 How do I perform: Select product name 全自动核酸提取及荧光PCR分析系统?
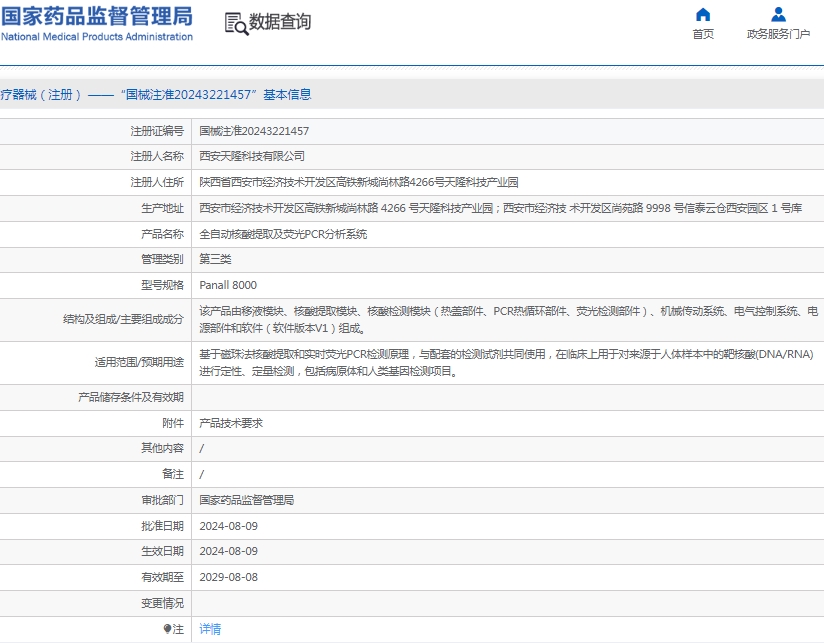[x=283, y=234]
